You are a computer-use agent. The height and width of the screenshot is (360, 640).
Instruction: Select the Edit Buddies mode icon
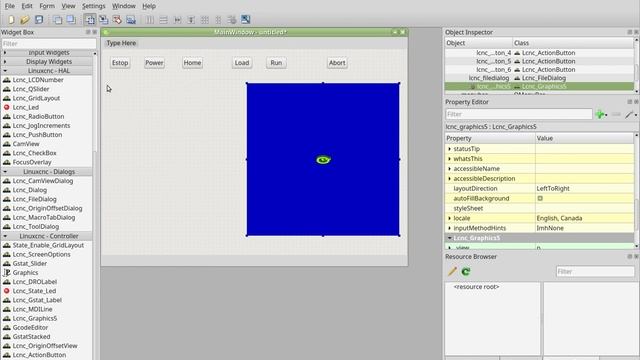117,20
